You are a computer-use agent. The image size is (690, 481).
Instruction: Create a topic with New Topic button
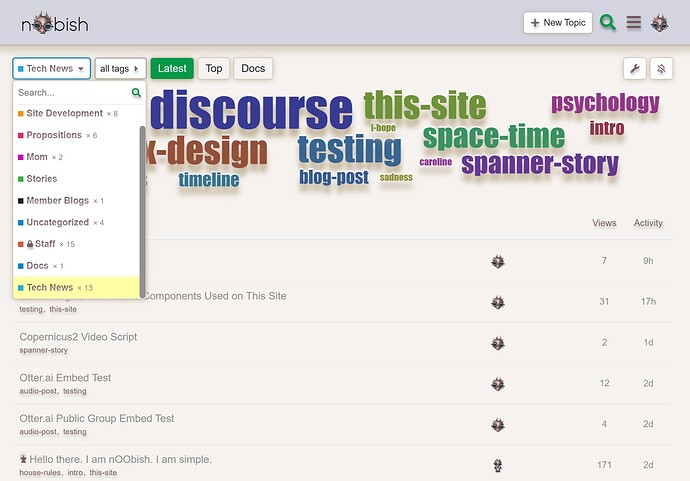click(558, 22)
